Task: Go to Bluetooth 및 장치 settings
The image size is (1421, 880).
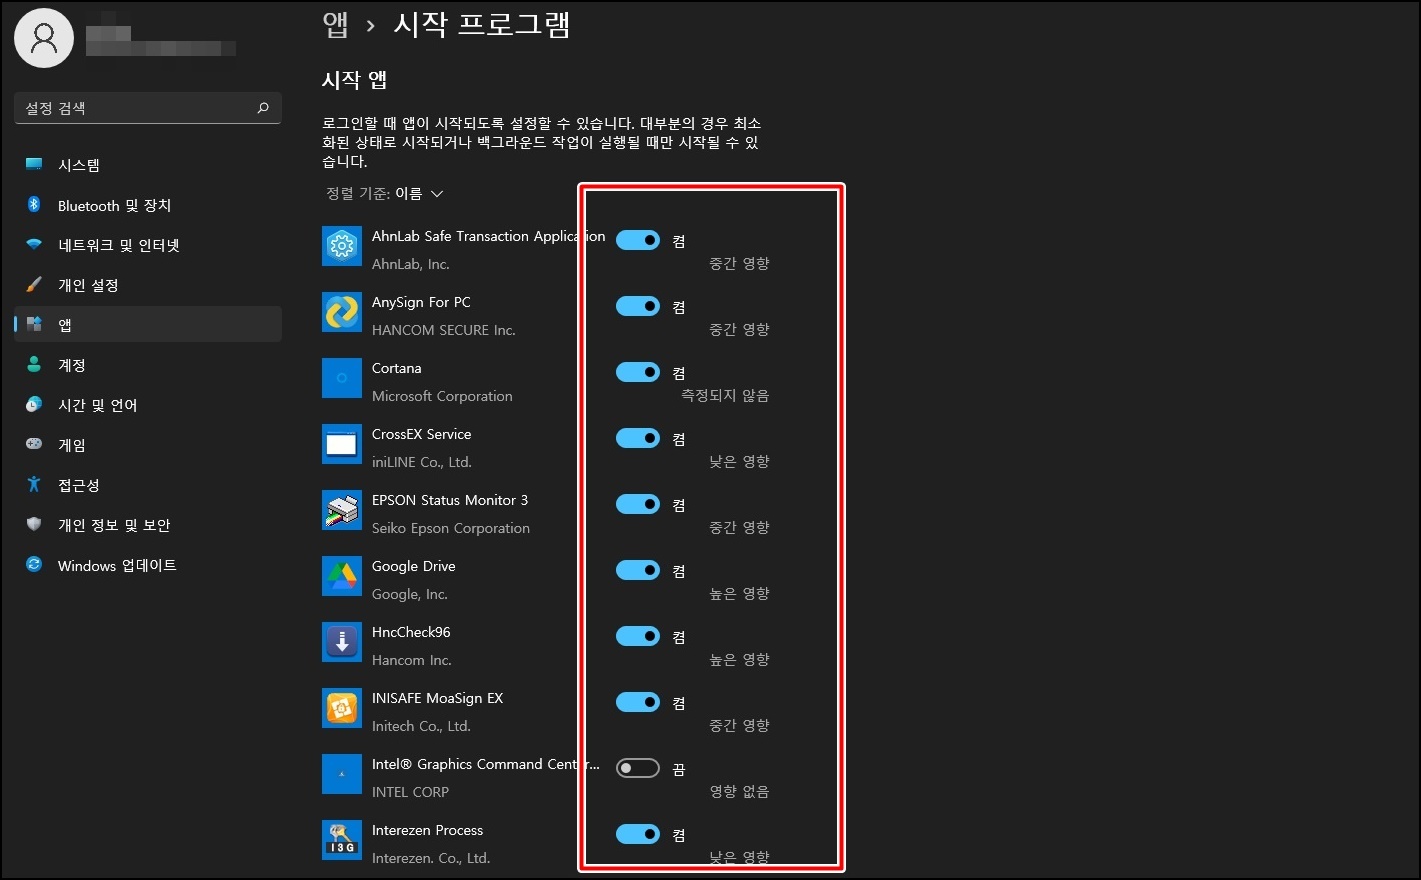Action: click(x=148, y=205)
